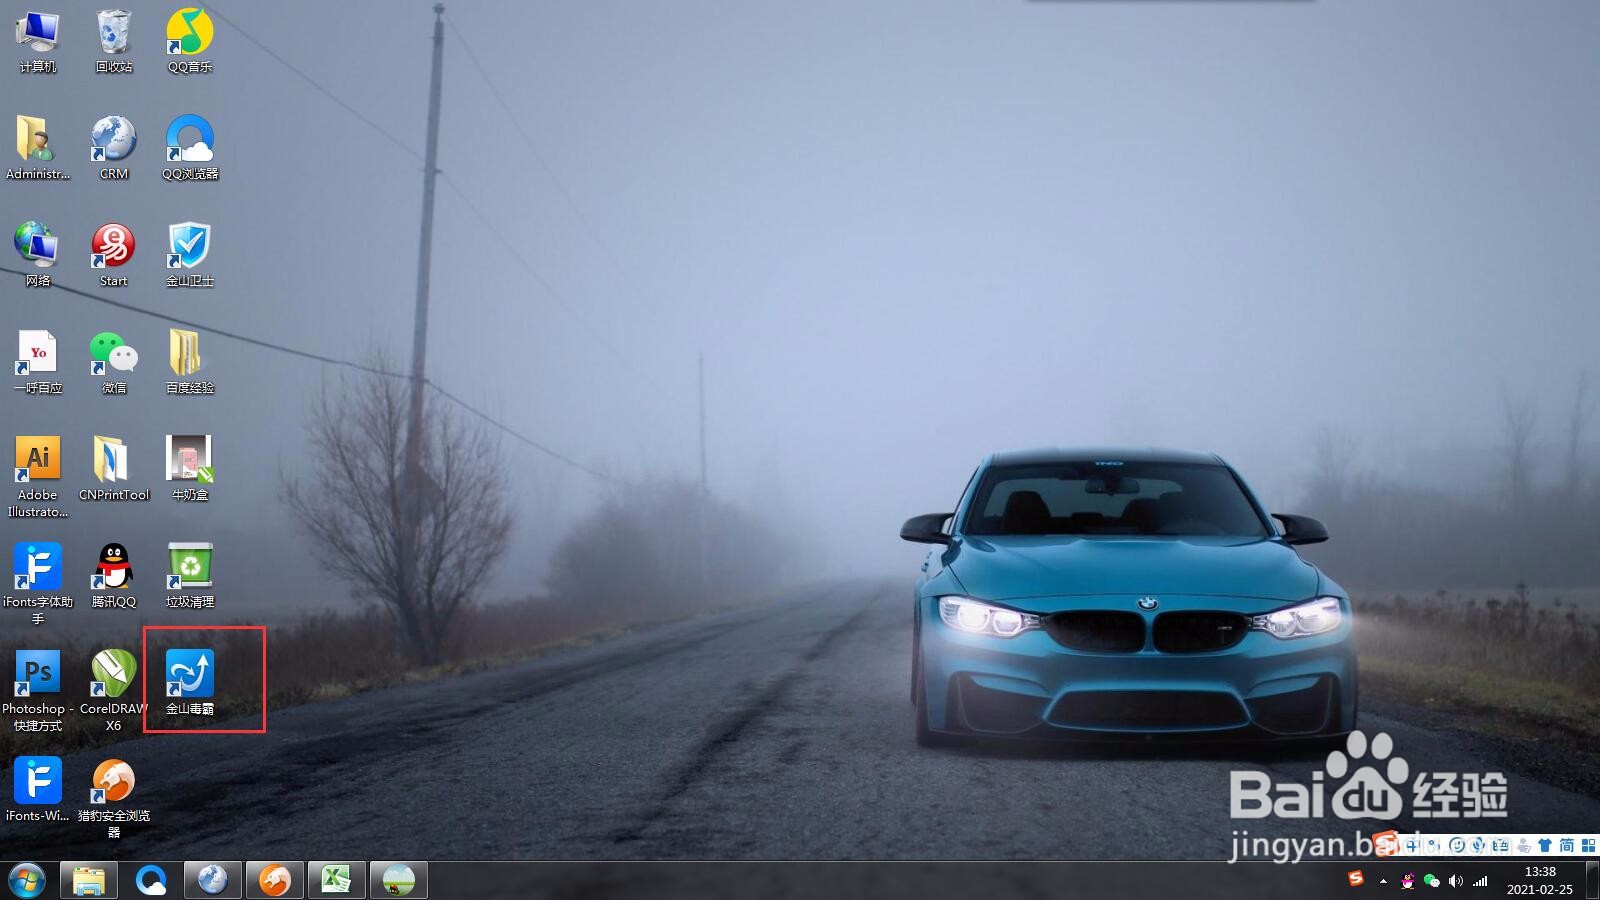Screen dimensions: 1600x900
Task: Click the Show desktop strip
Action: click(x=1592, y=881)
